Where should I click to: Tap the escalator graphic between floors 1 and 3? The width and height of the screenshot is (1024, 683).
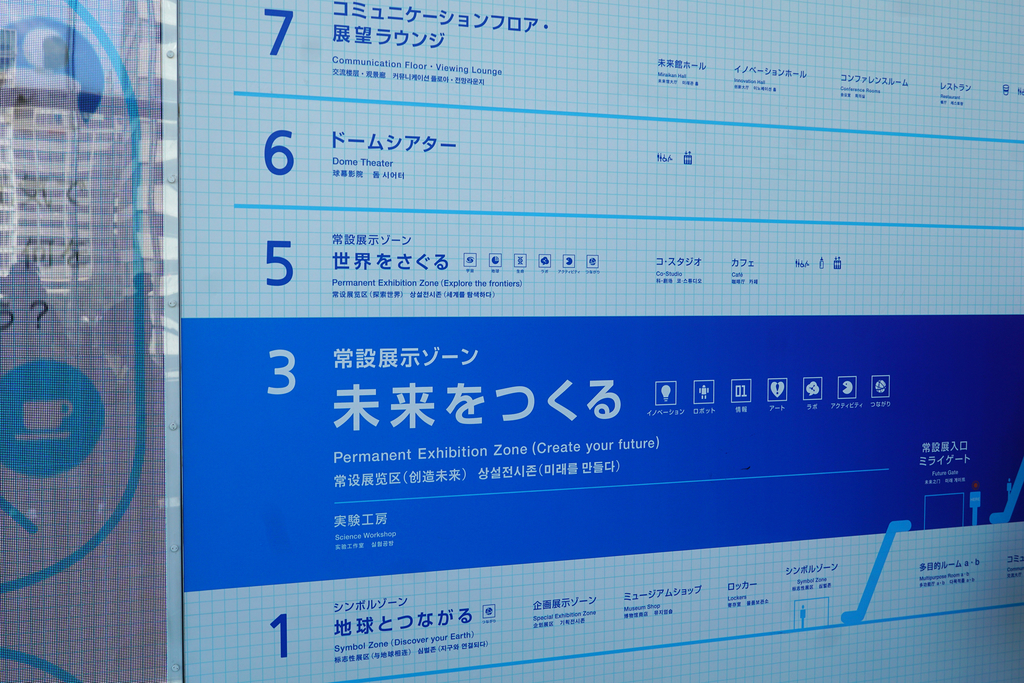(875, 571)
